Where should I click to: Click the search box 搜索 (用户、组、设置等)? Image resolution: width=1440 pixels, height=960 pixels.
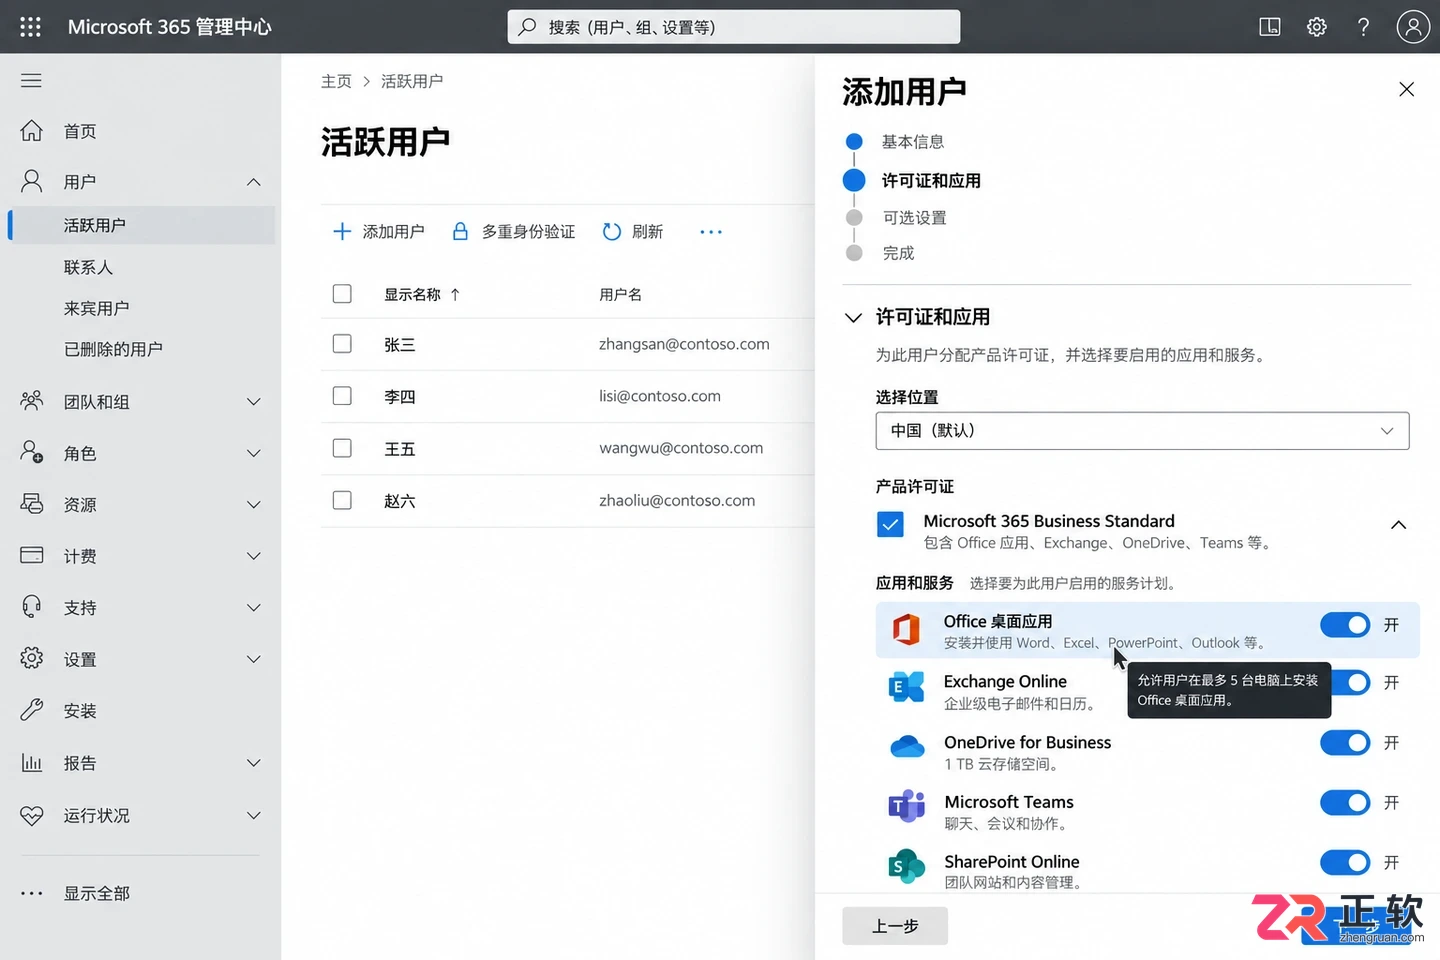tap(734, 27)
